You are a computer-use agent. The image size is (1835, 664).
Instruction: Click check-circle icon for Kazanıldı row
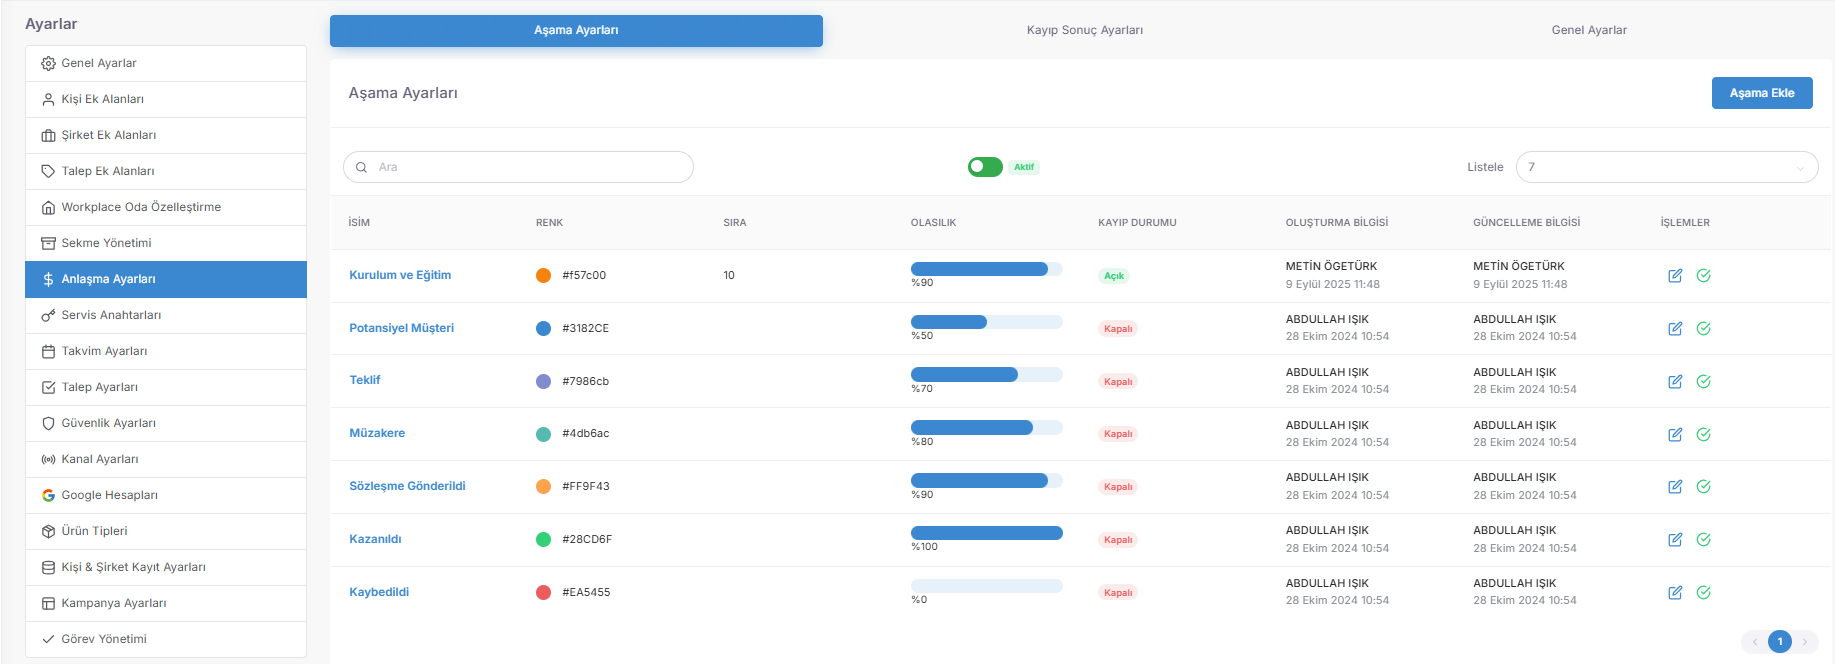click(x=1703, y=540)
